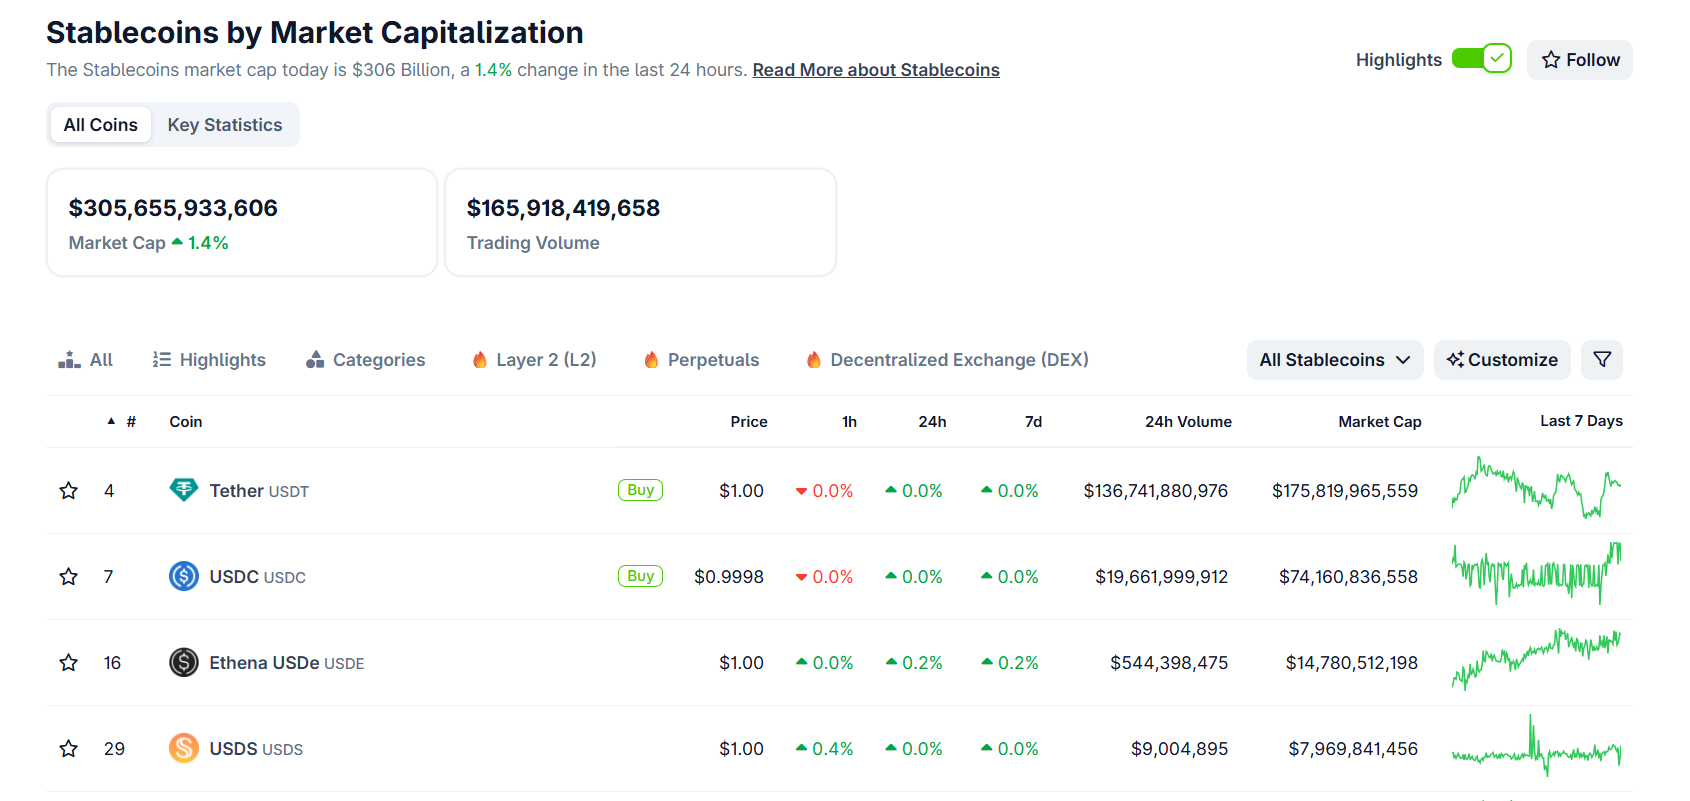Click the Tether coin logo

[x=184, y=490]
